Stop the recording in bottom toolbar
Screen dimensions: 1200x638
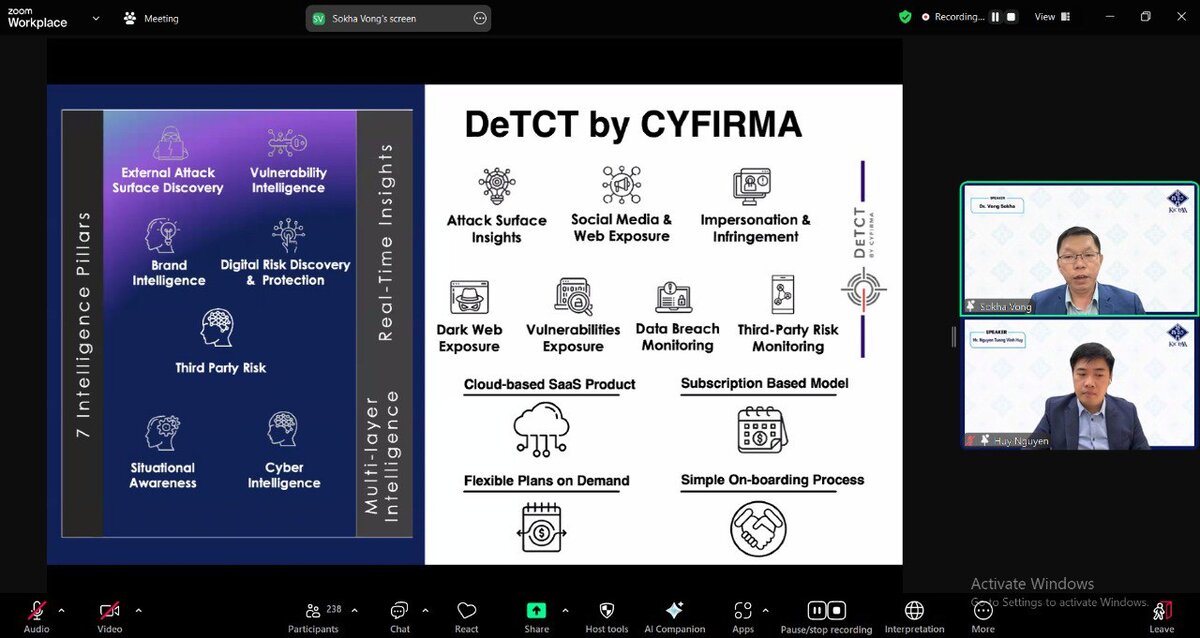tap(837, 610)
